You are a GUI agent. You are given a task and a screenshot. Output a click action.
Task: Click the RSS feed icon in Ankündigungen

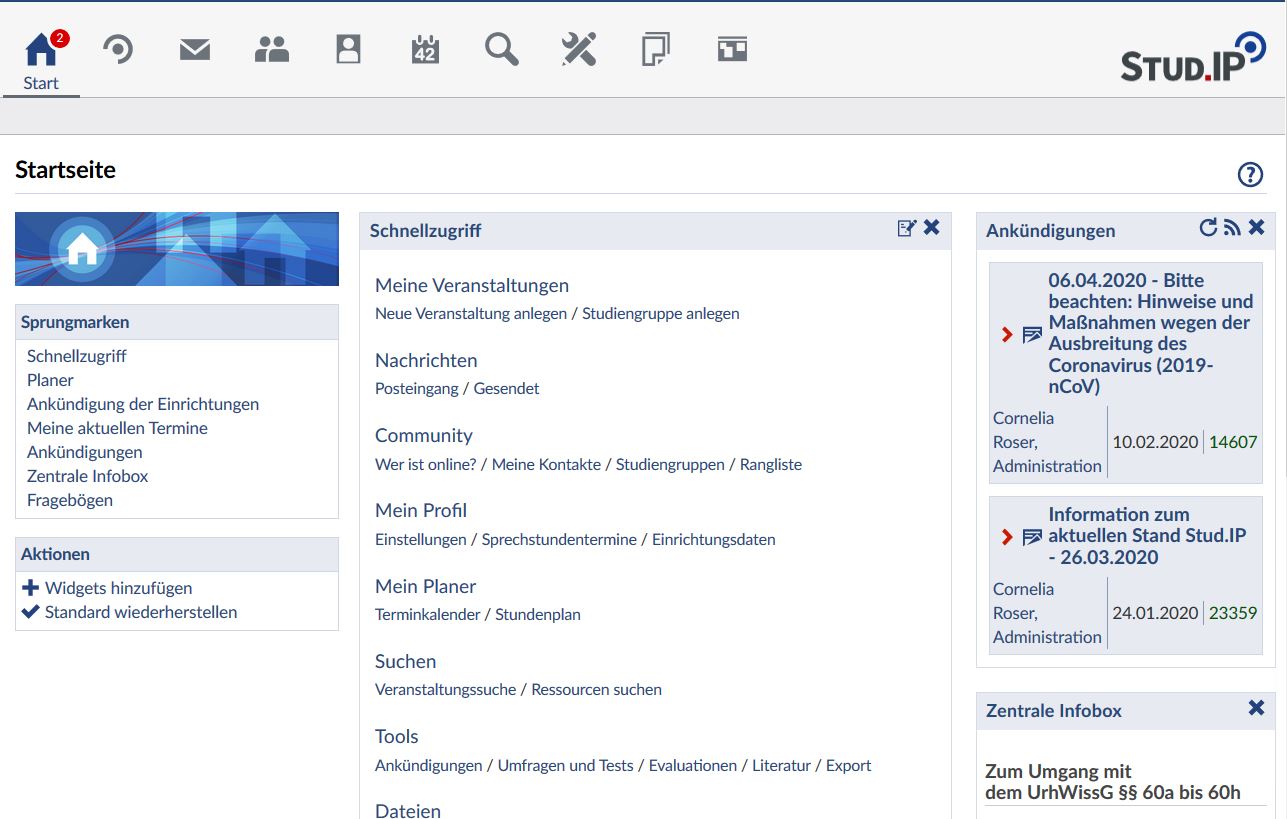pyautogui.click(x=1232, y=227)
